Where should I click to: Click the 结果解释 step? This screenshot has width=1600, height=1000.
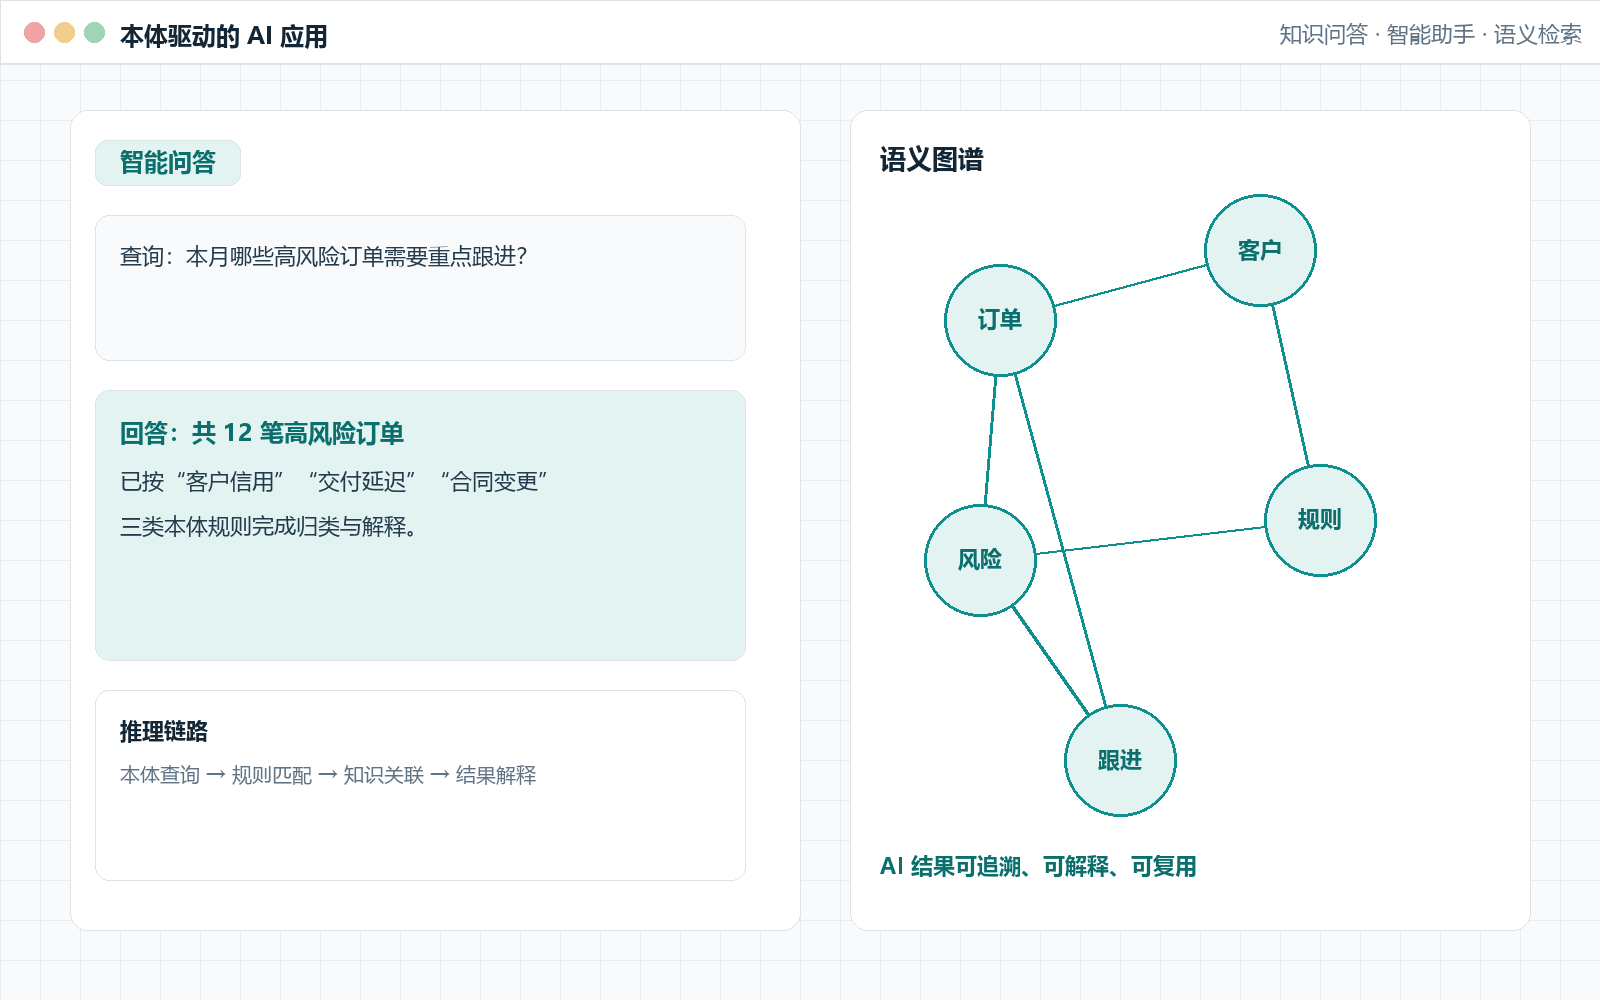pos(496,775)
